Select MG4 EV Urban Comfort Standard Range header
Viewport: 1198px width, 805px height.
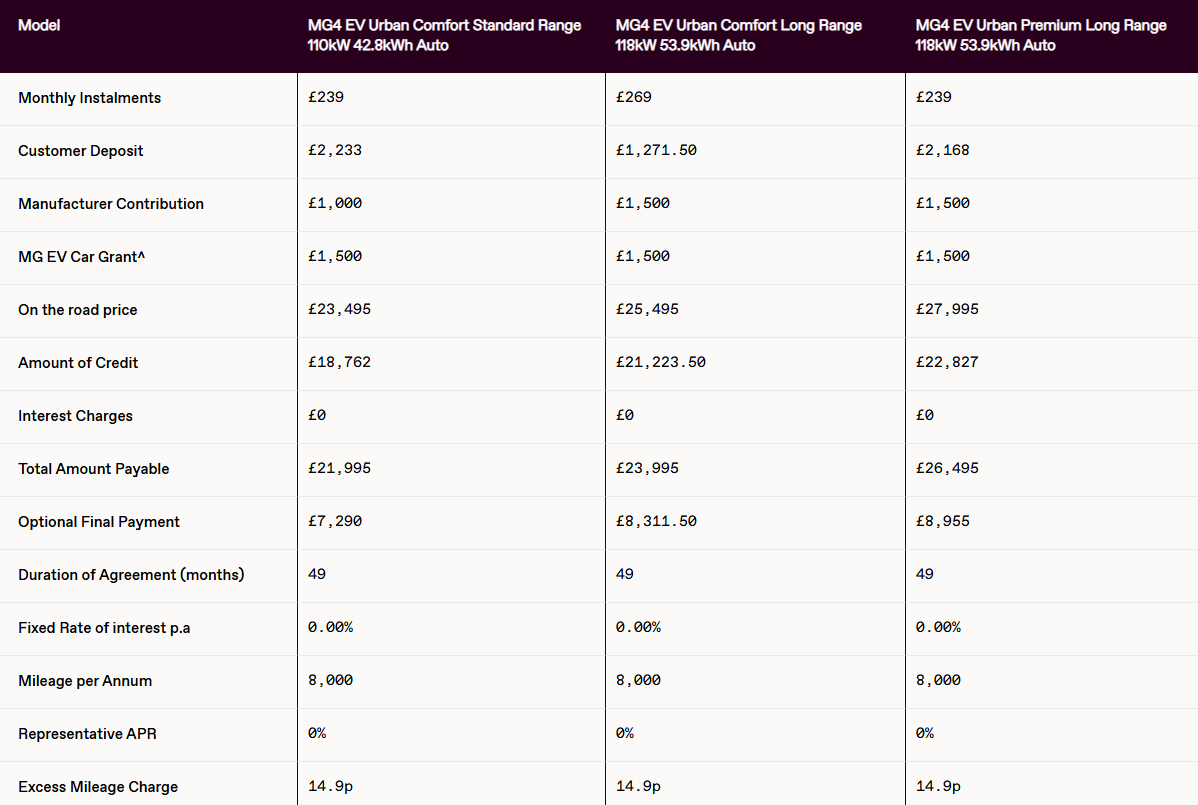click(x=444, y=35)
